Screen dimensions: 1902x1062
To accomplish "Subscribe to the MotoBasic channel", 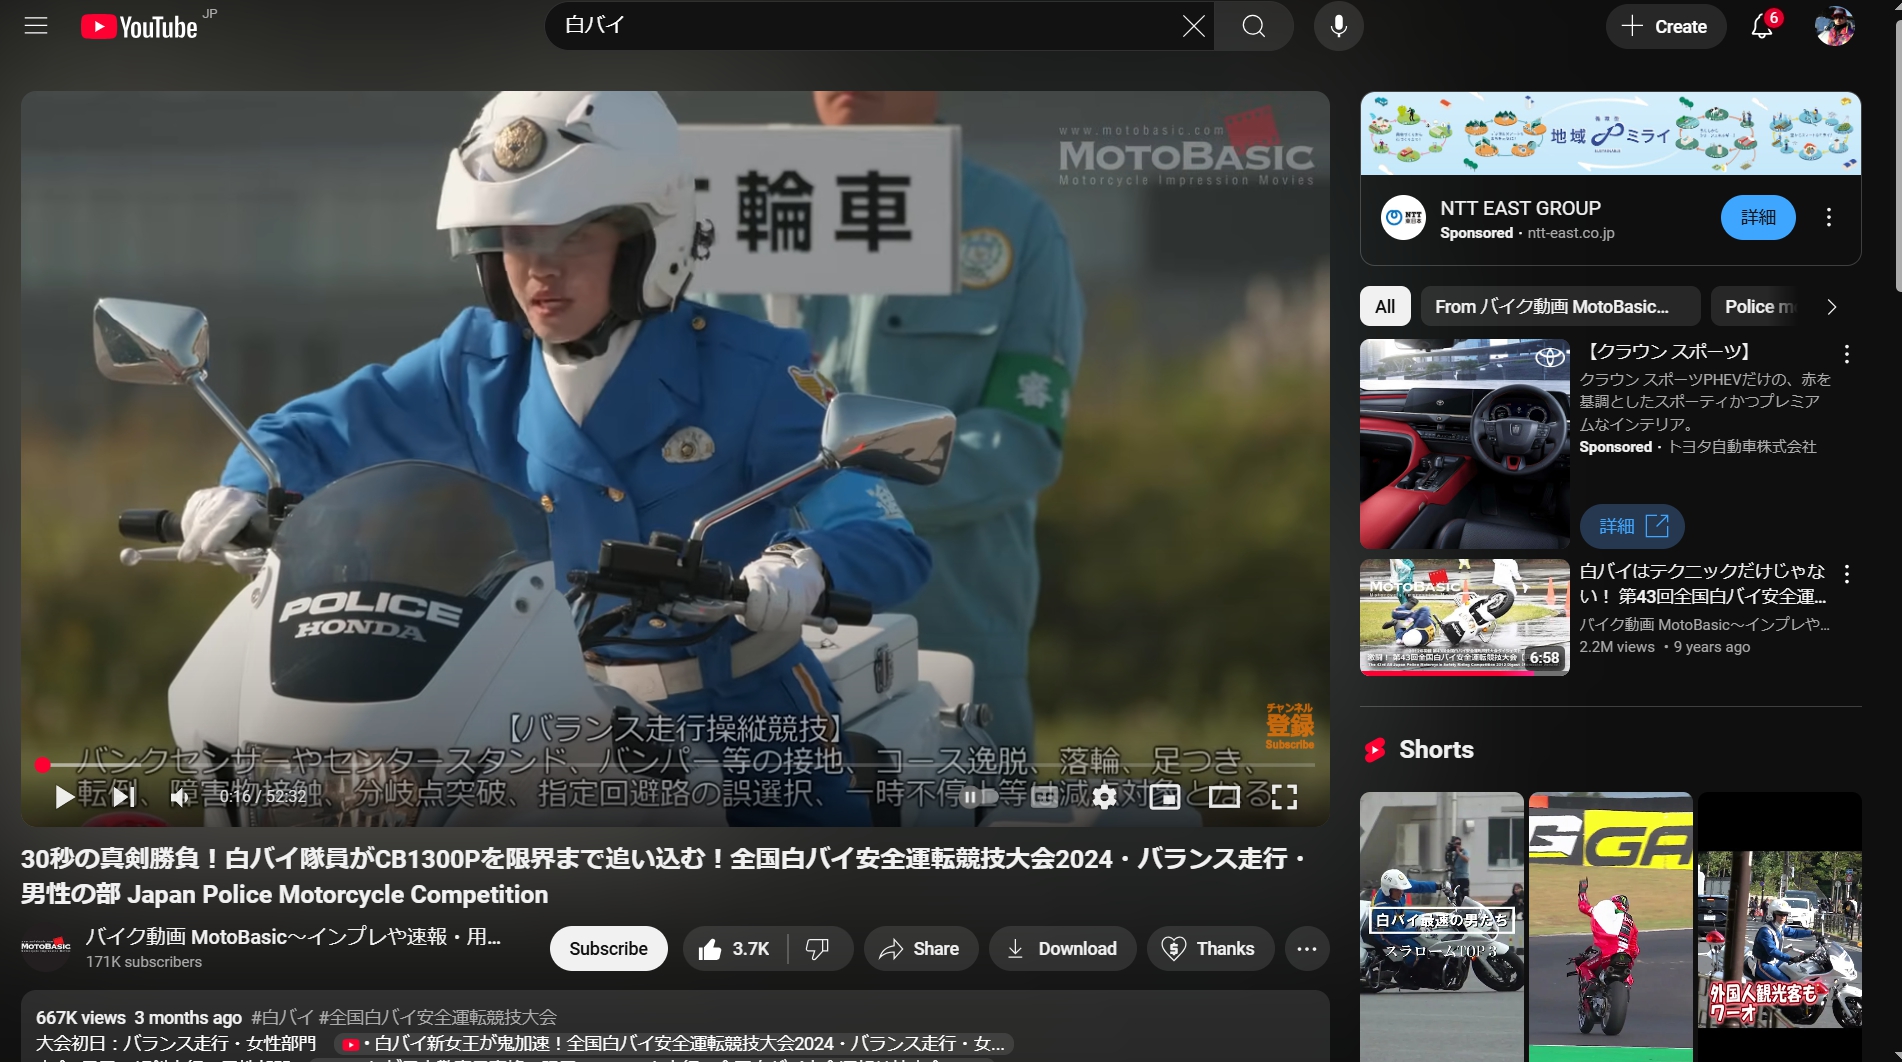I will point(608,949).
